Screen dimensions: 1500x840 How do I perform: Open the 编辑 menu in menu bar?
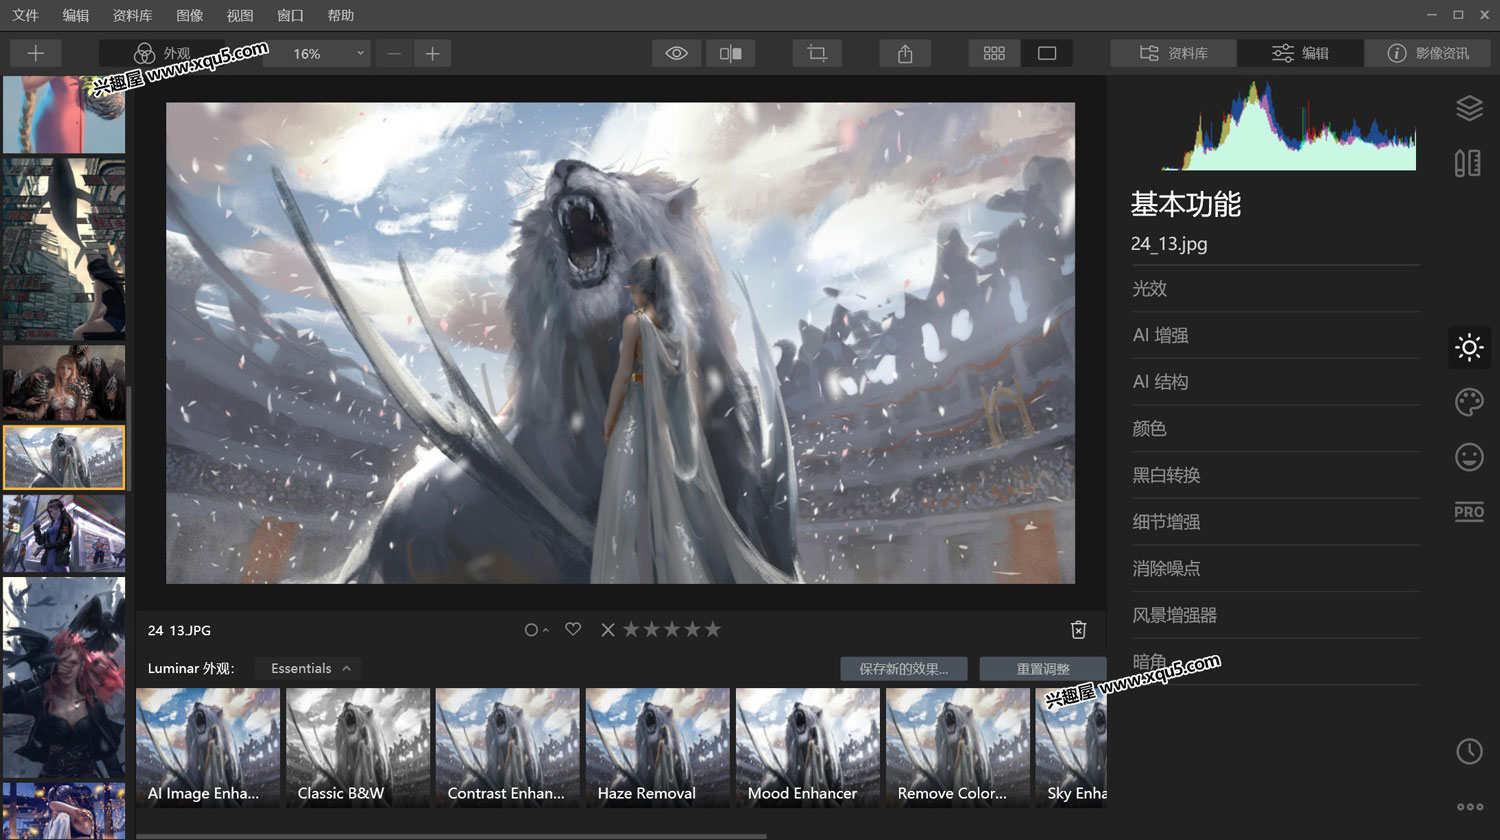point(75,15)
